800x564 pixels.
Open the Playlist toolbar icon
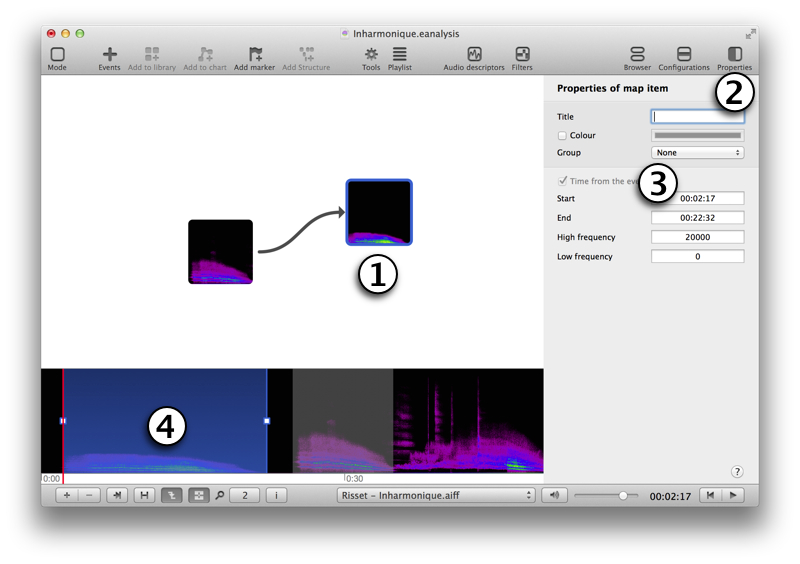point(399,54)
